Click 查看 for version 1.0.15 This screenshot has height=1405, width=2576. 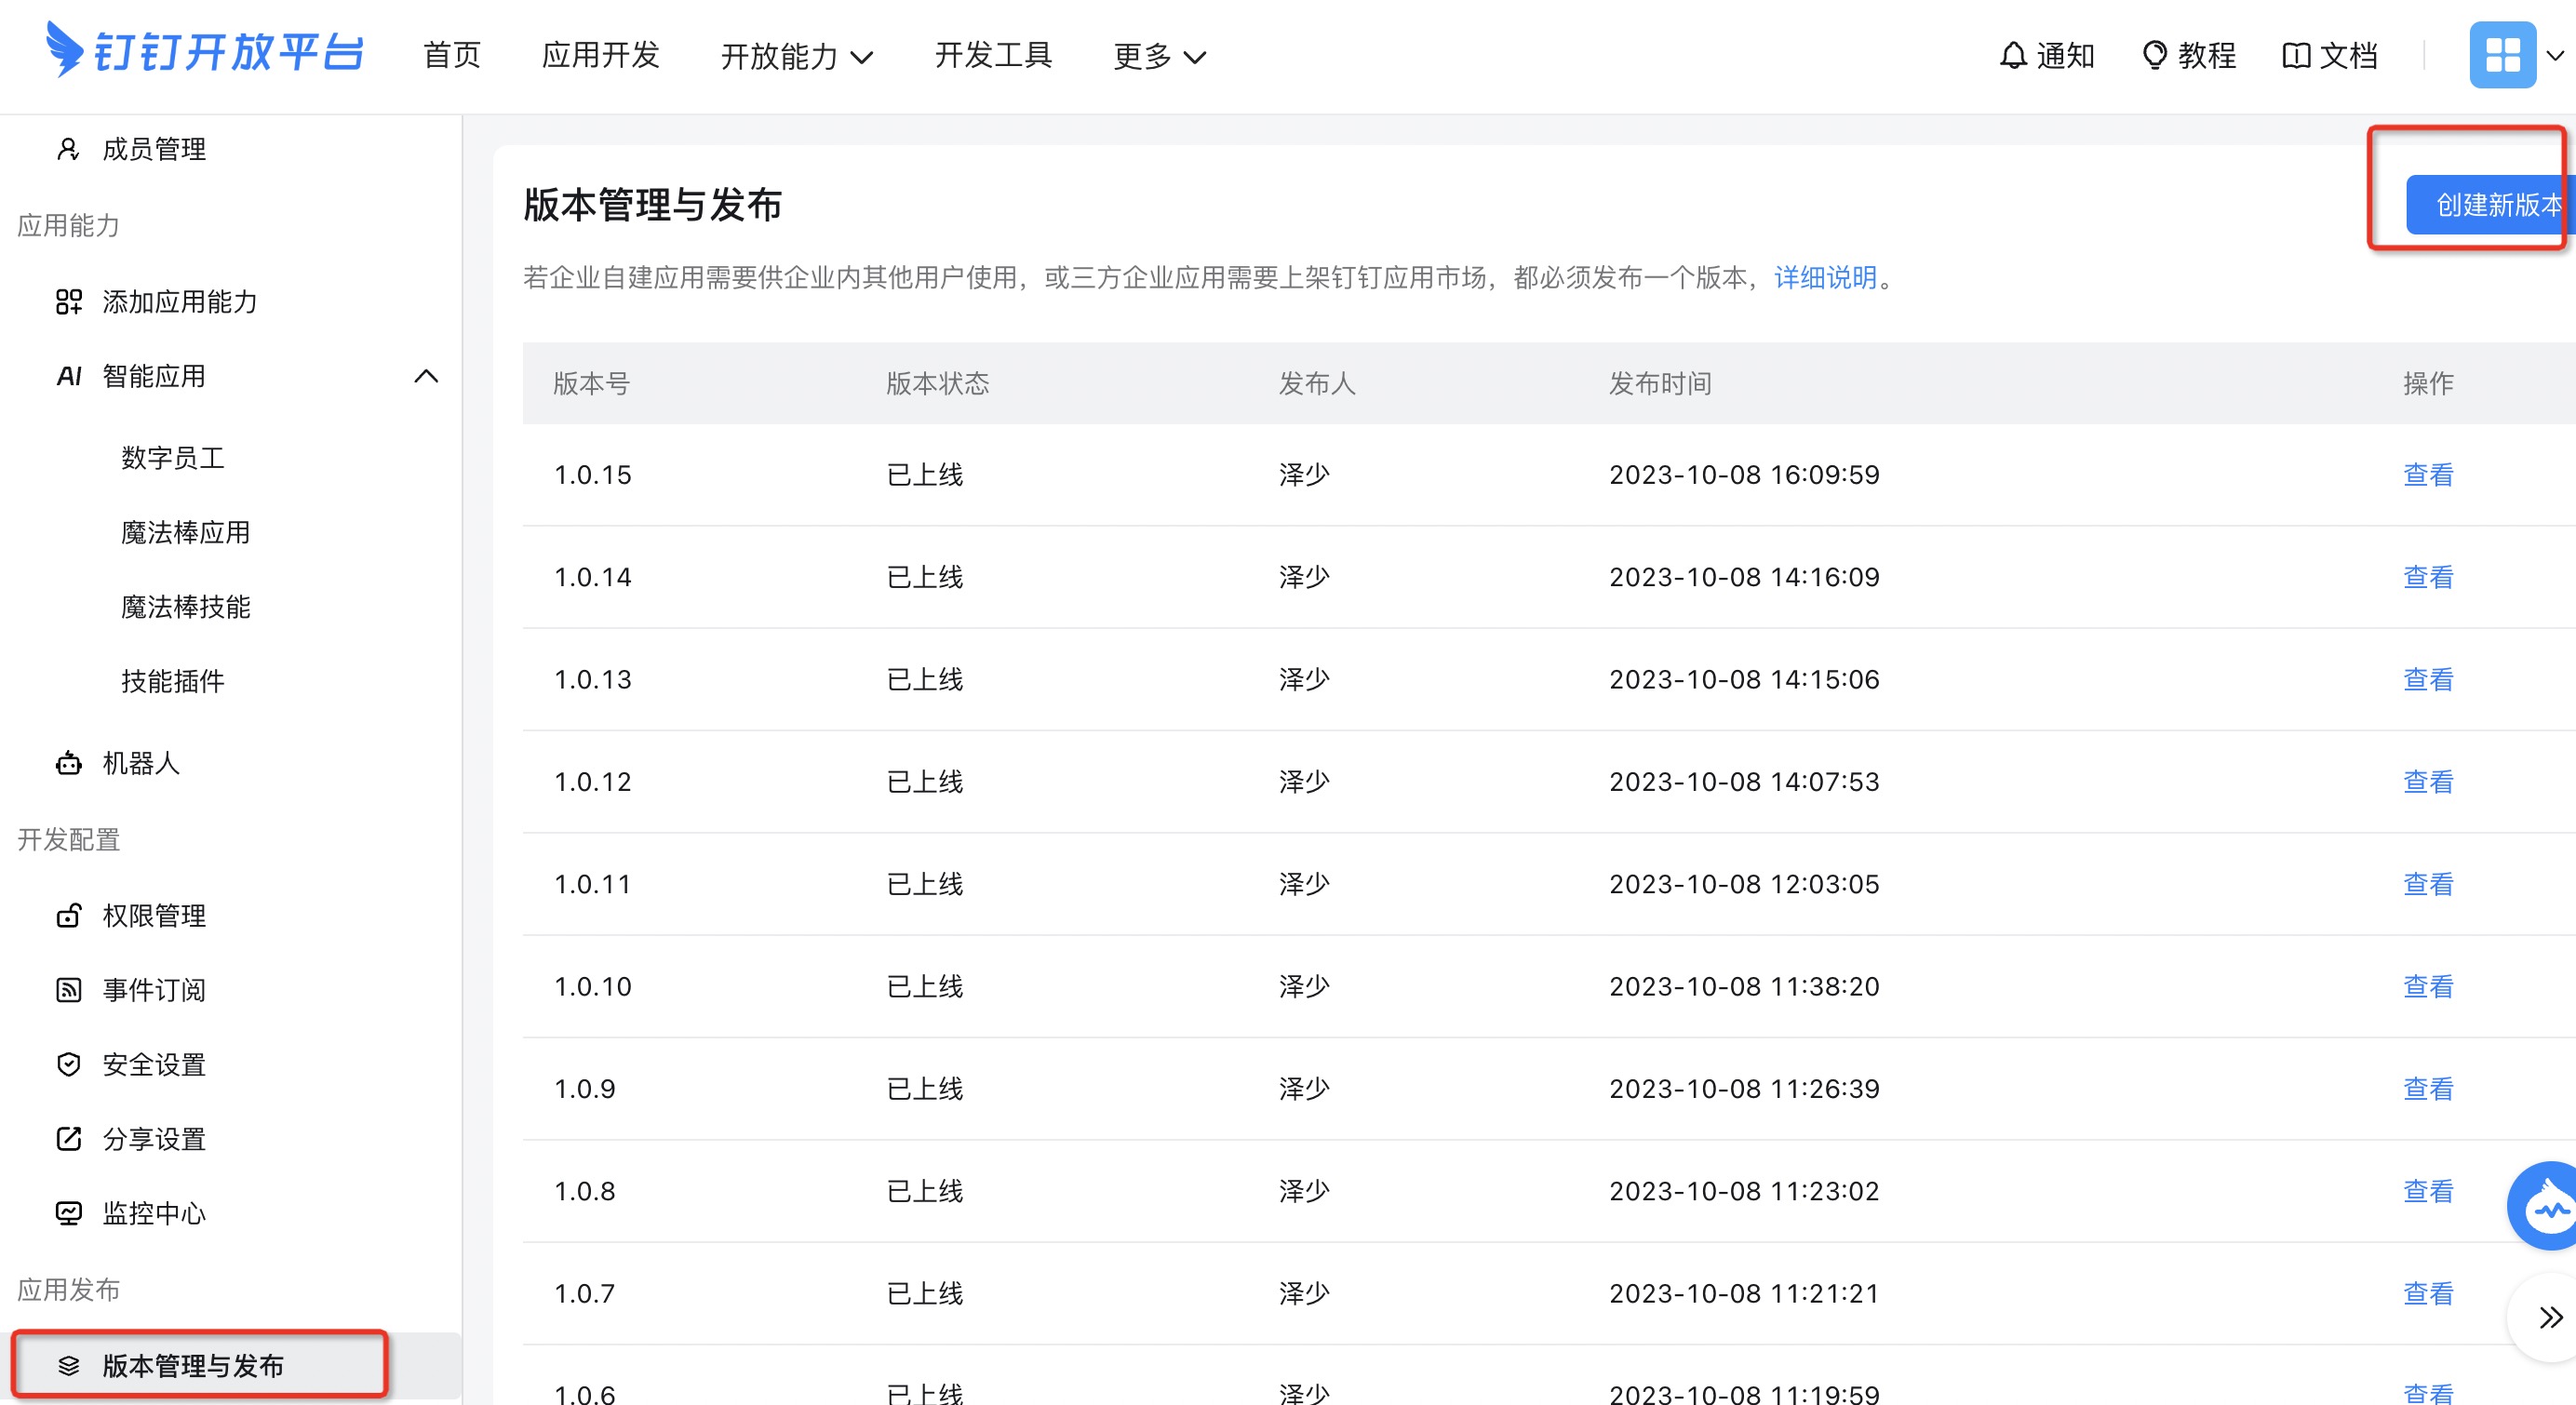[2428, 475]
